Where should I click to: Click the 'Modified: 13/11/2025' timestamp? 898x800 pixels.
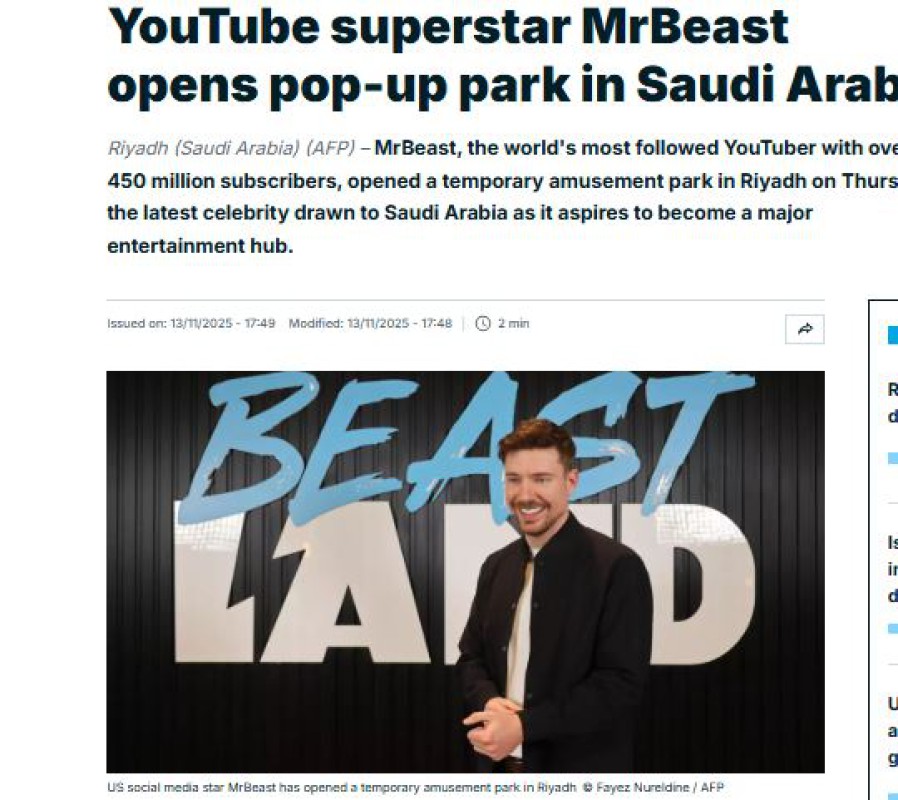click(370, 324)
